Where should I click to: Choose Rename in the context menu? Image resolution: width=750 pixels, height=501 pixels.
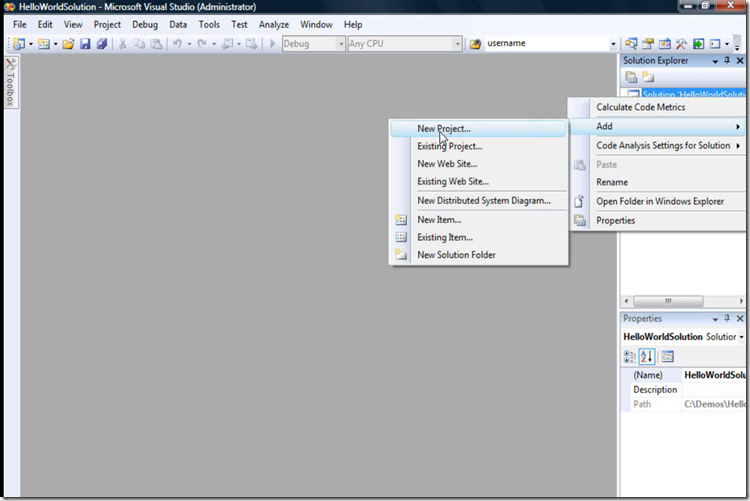[x=658, y=182]
